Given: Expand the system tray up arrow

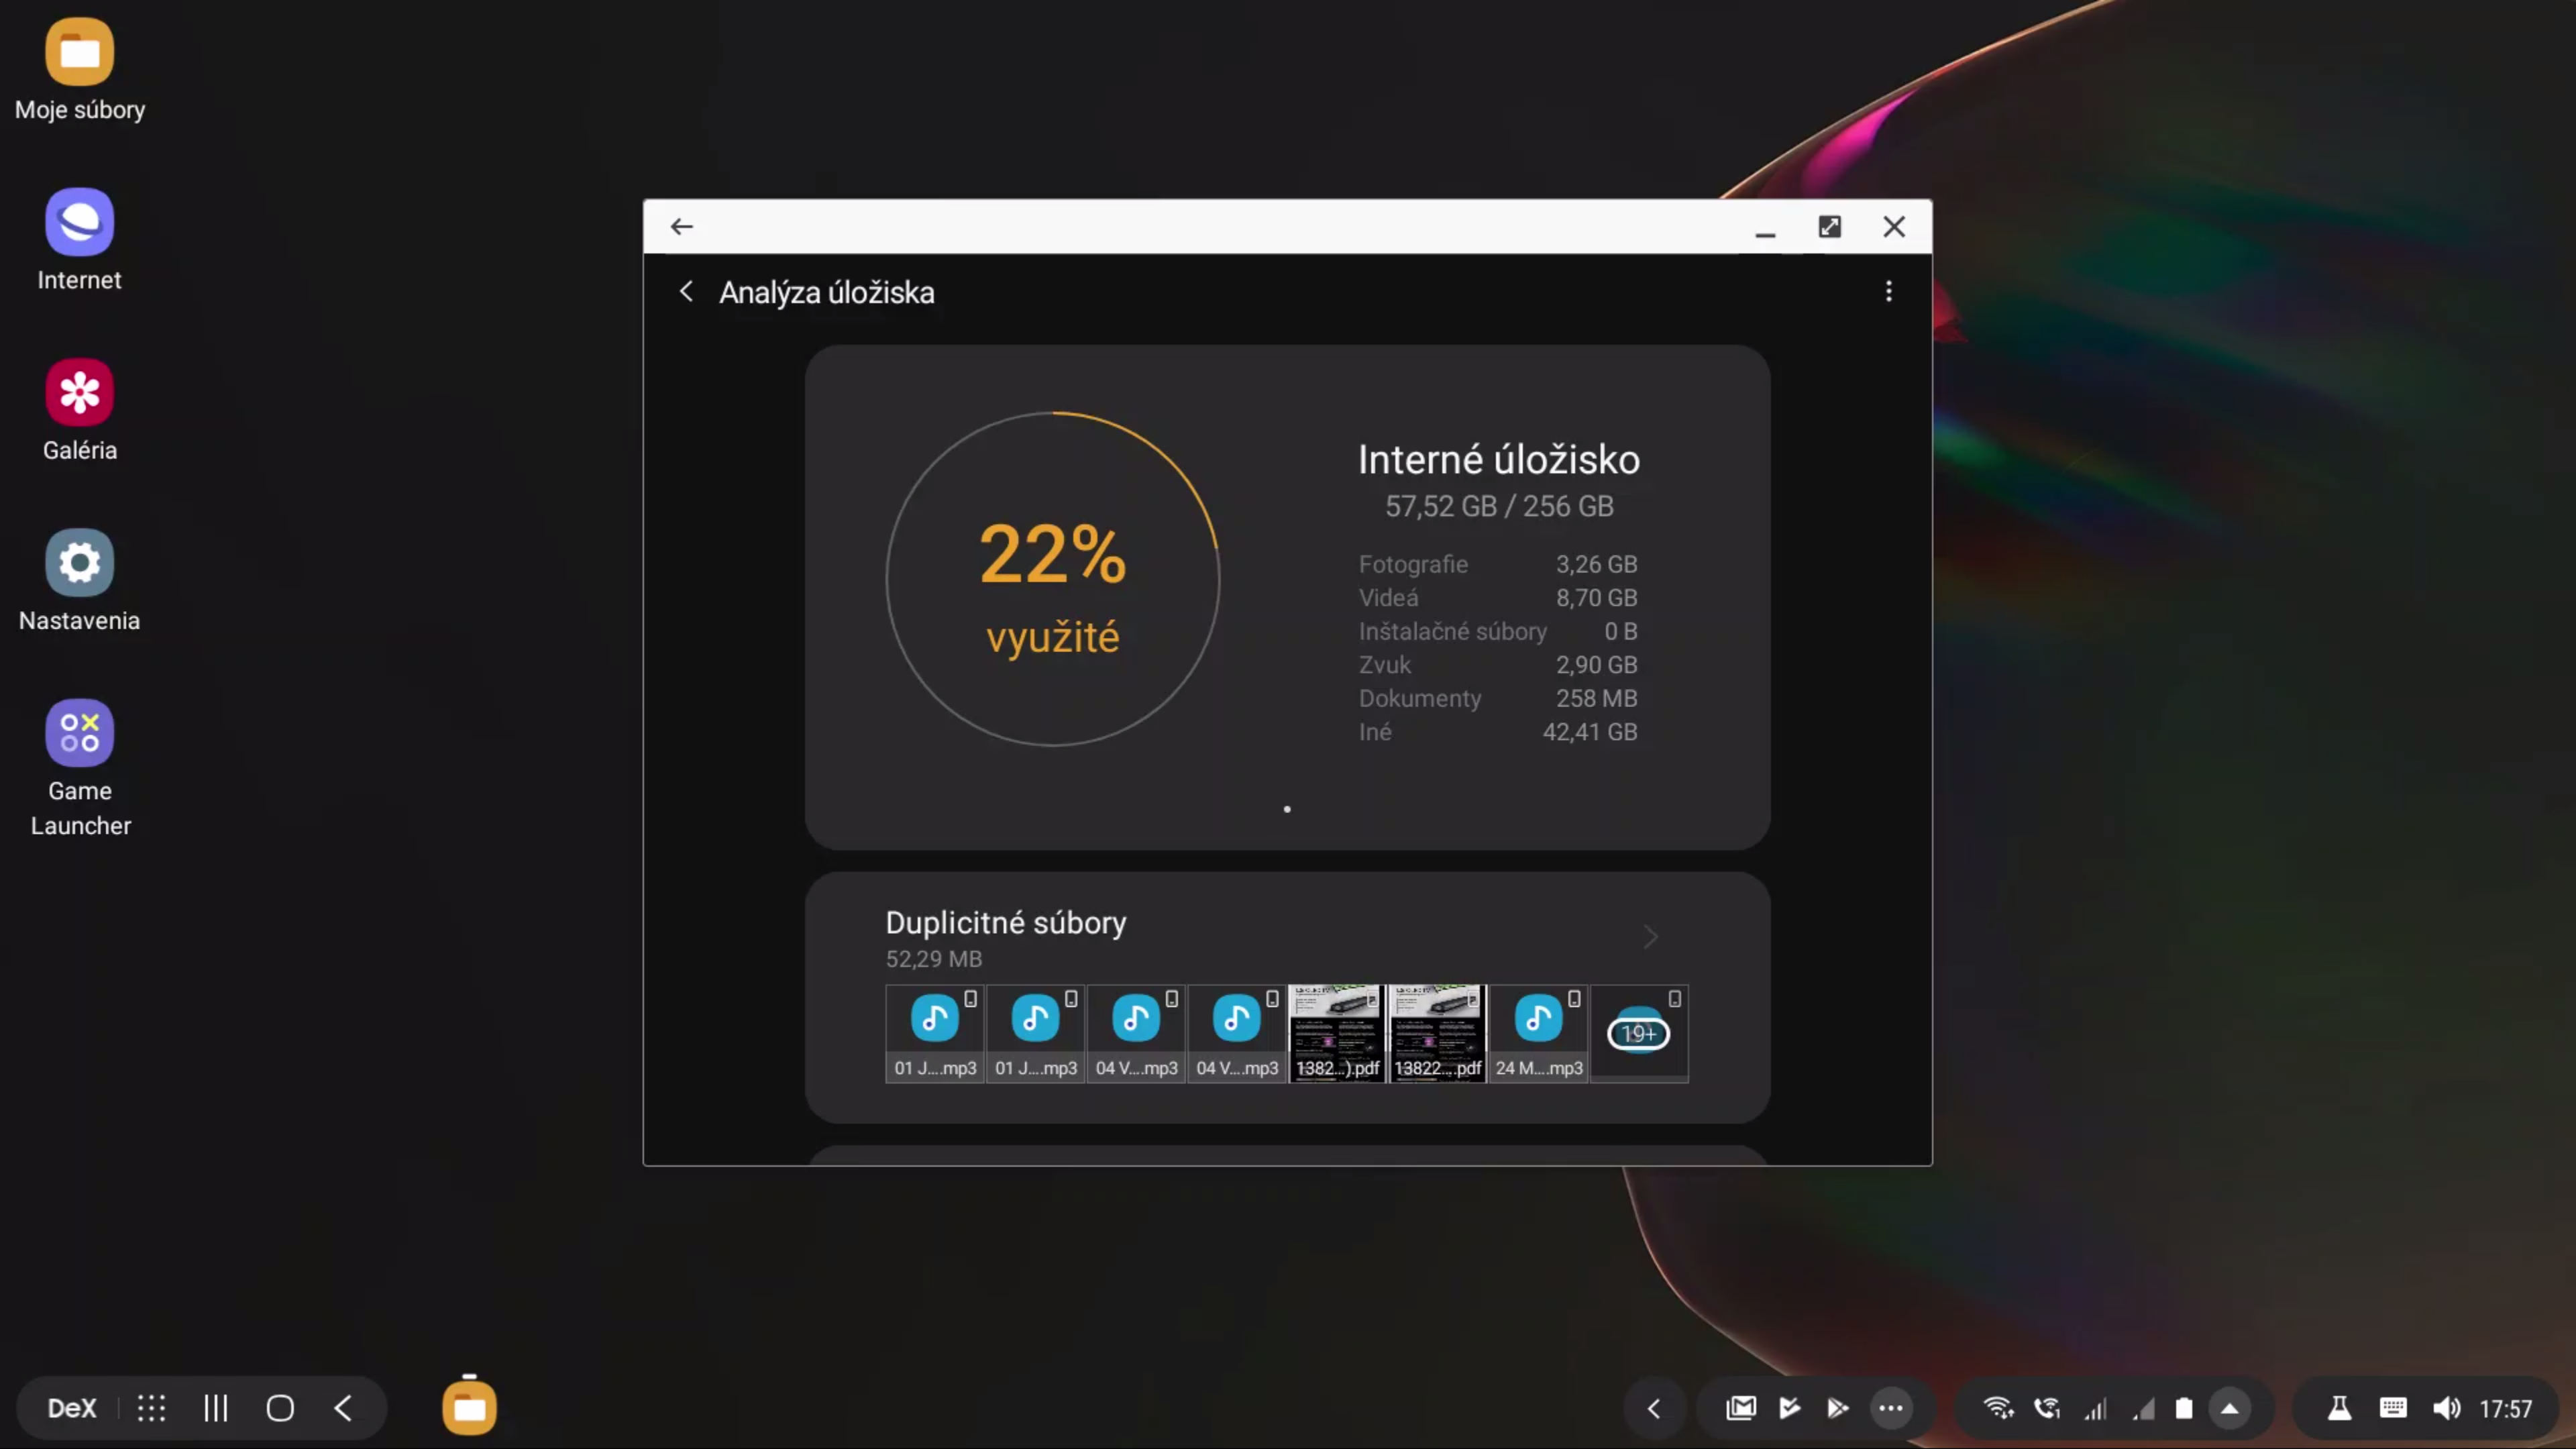Looking at the screenshot, I should (x=2230, y=1408).
